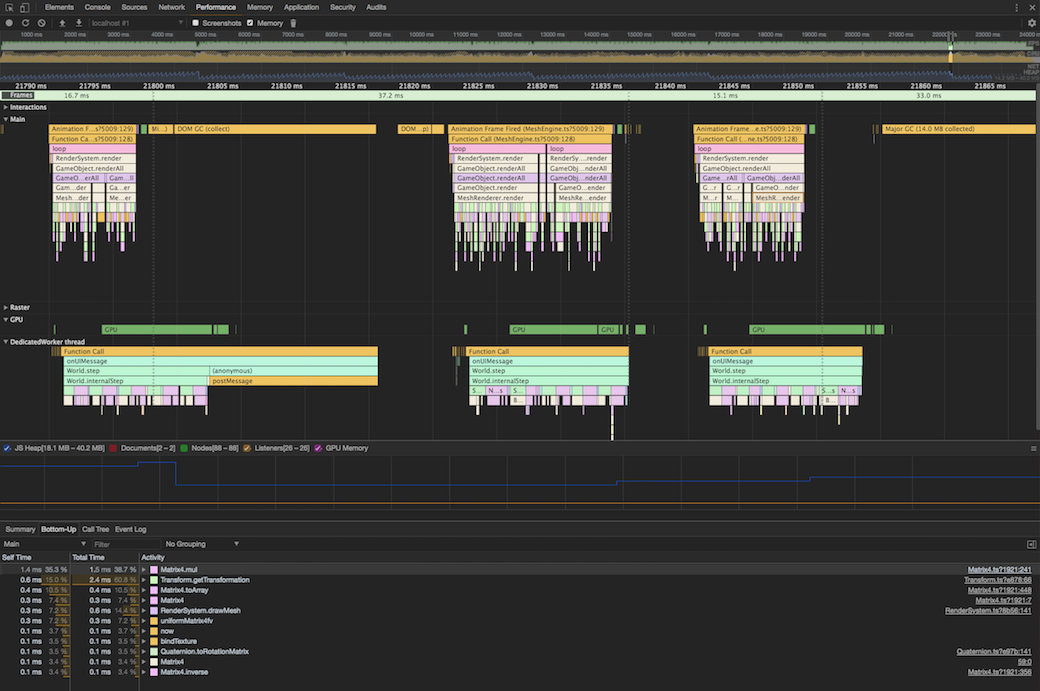Open the Transform.ts source link
The height and width of the screenshot is (691, 1040).
pyautogui.click(x=998, y=580)
